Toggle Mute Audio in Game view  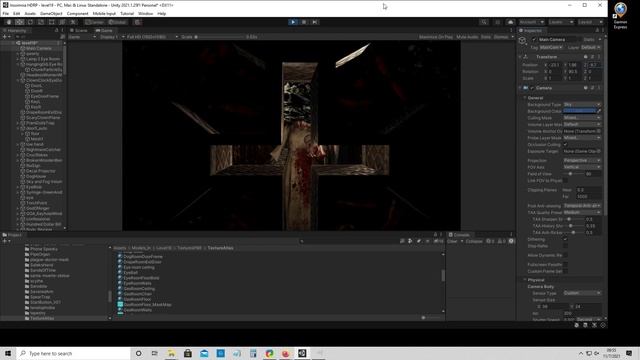point(467,37)
